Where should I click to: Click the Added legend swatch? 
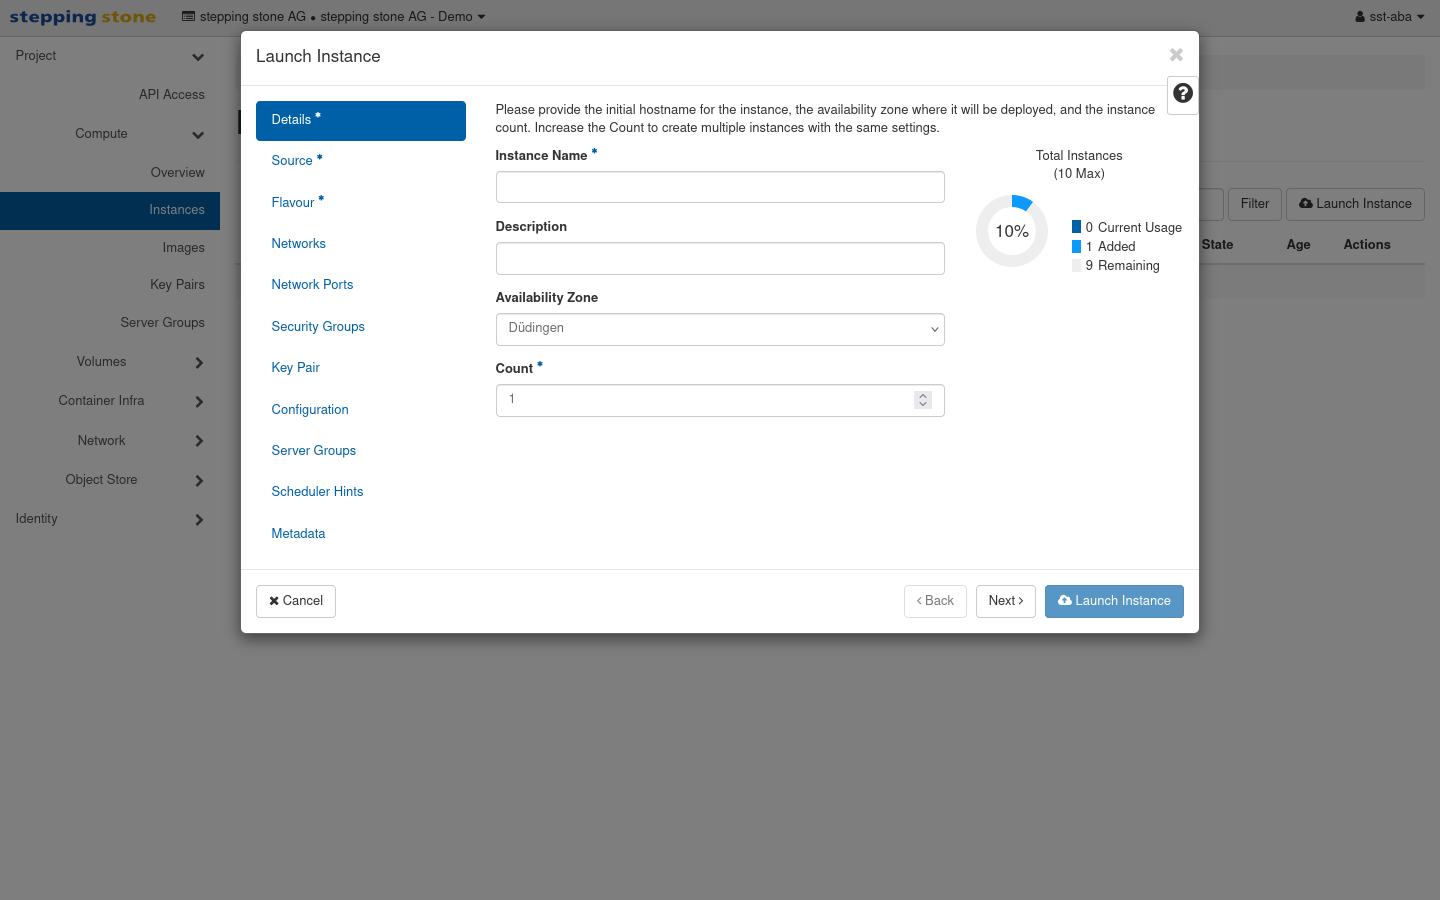(x=1076, y=246)
